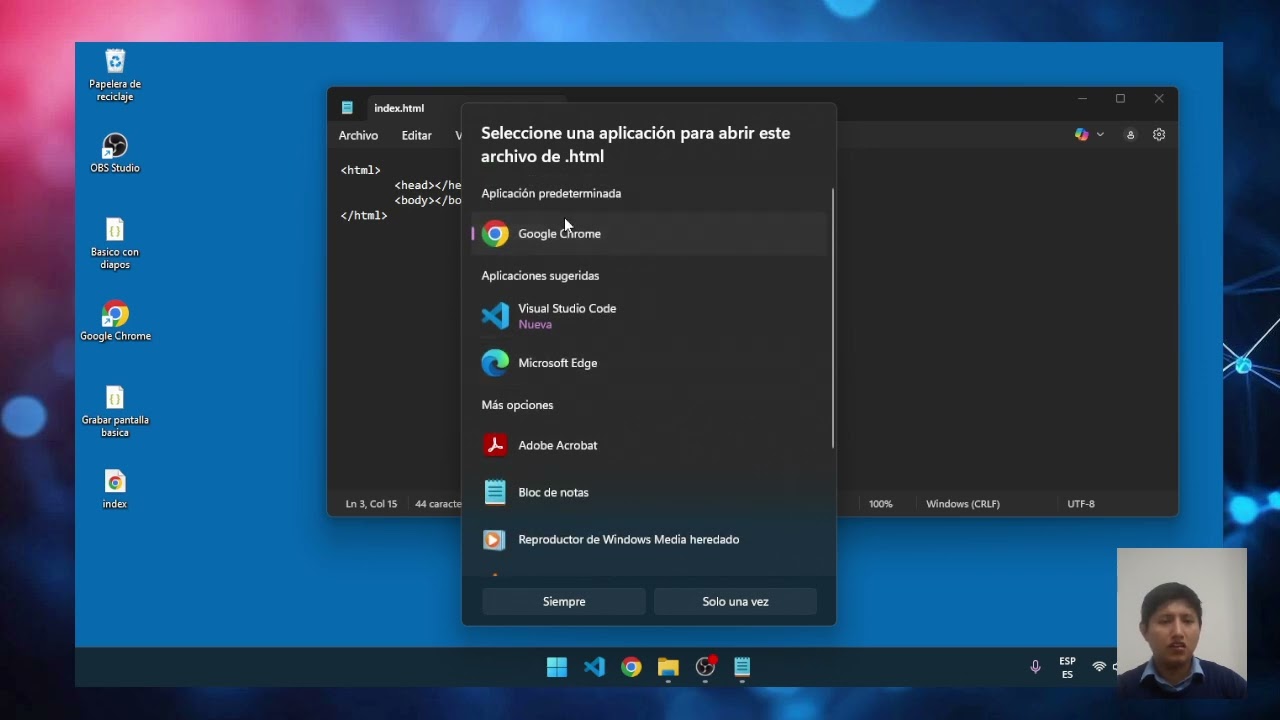Click the Ln 3, Col 15 status entry

coord(371,504)
